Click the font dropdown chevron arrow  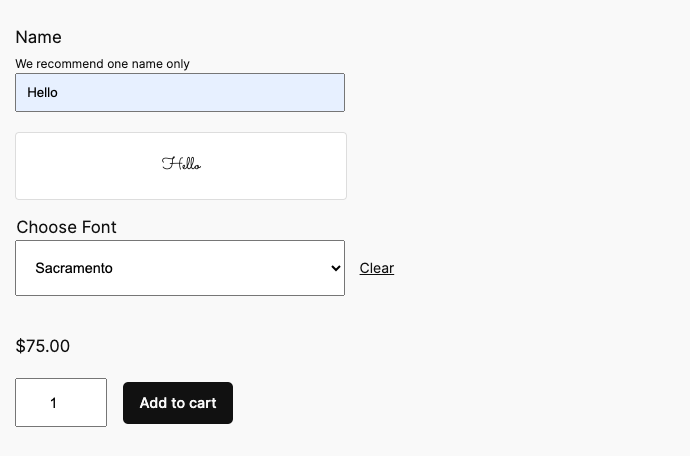[335, 268]
